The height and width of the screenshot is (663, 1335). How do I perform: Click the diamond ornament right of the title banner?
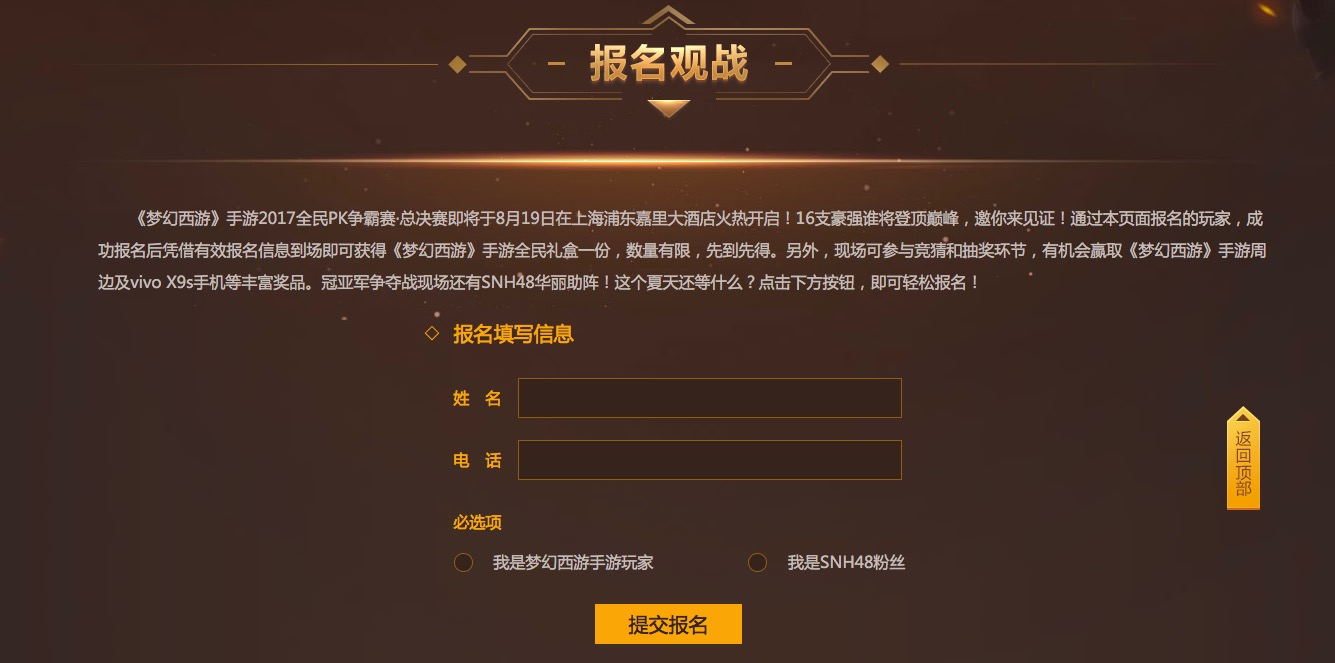880,65
